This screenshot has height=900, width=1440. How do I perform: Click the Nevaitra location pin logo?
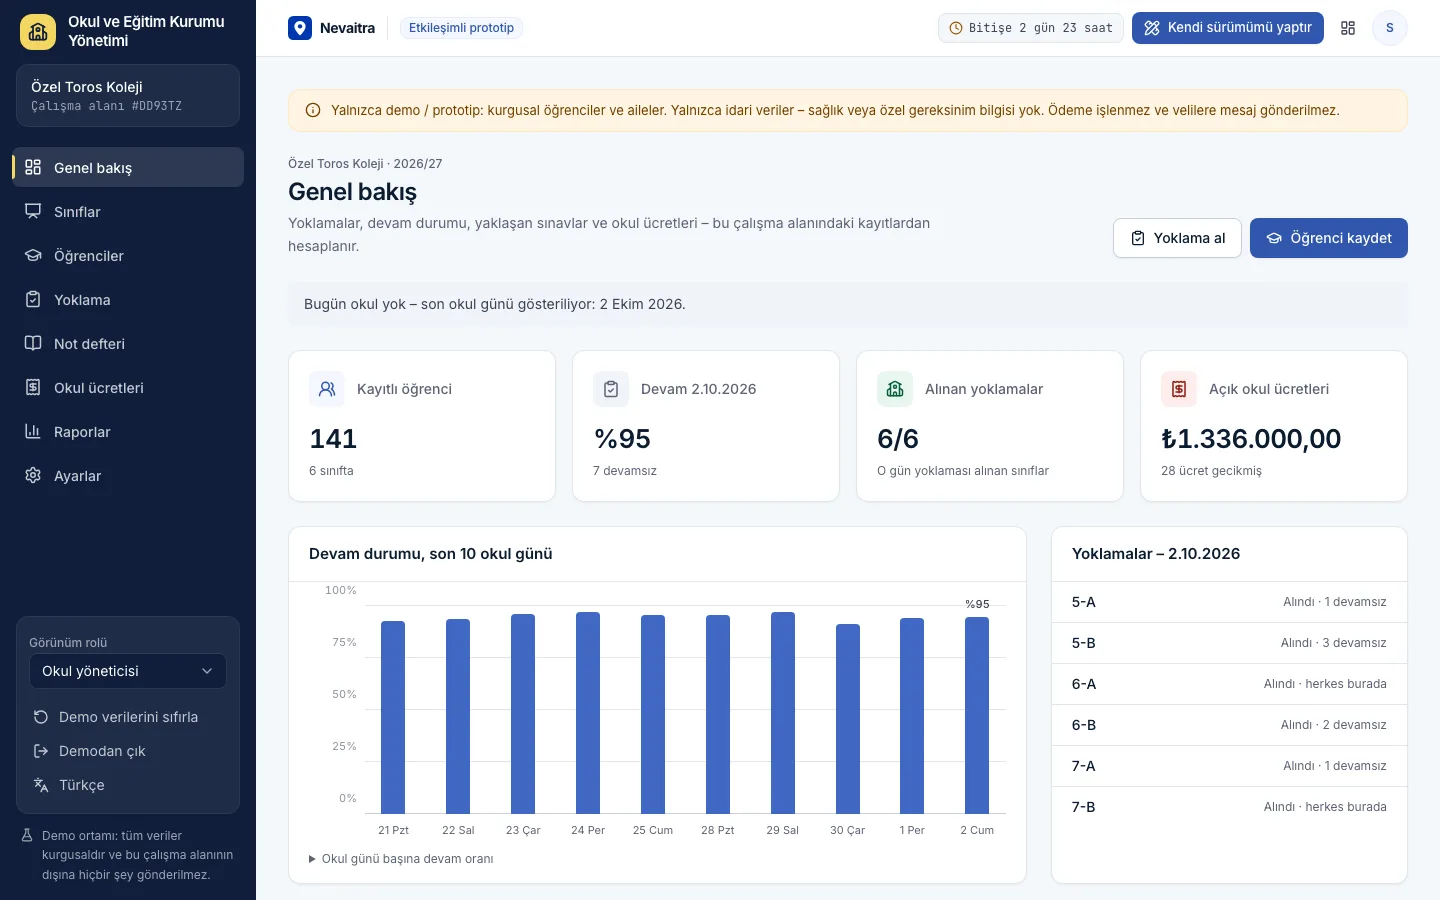click(x=300, y=28)
